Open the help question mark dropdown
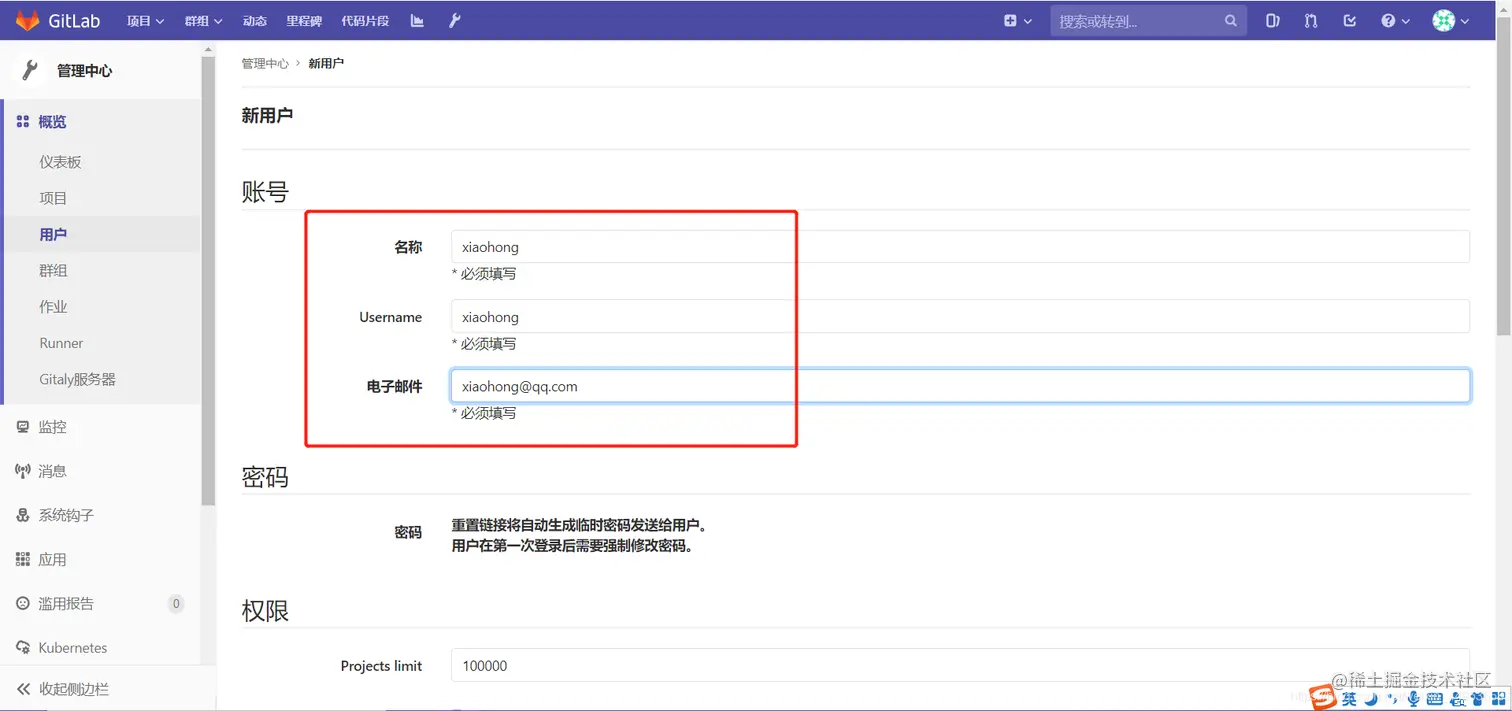 1395,20
